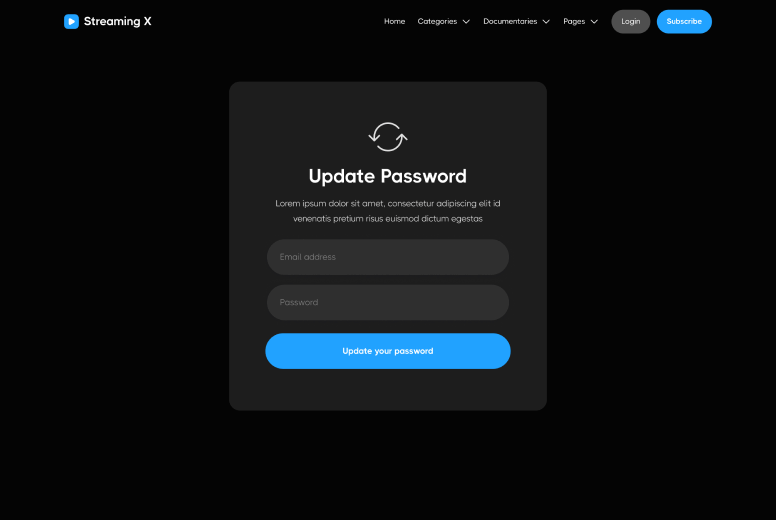Expand the chevron next to Documentaries
This screenshot has height=520, width=776.
pos(546,22)
